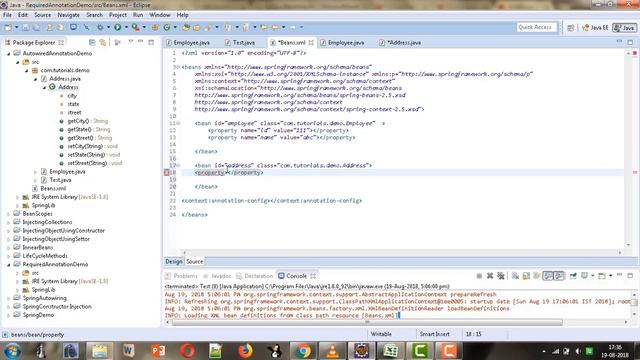This screenshot has height=360, width=640.
Task: Click the Clear Console icon
Action: [516, 276]
